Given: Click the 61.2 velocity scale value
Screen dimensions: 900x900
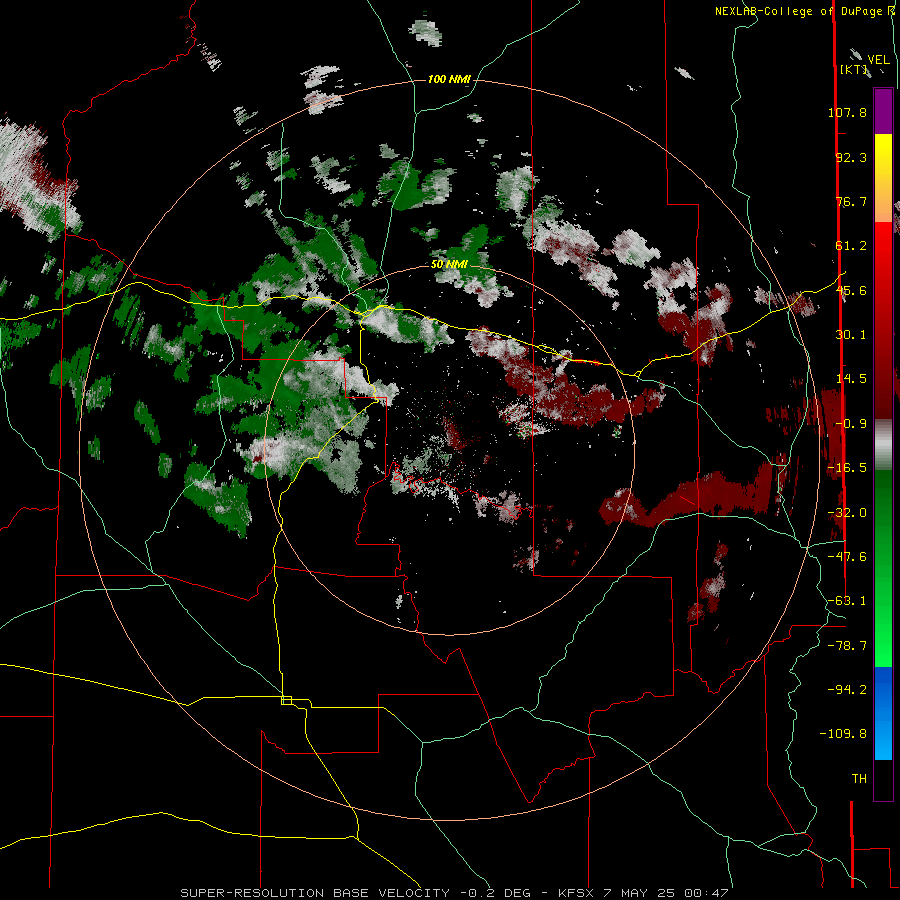Looking at the screenshot, I should tap(851, 246).
